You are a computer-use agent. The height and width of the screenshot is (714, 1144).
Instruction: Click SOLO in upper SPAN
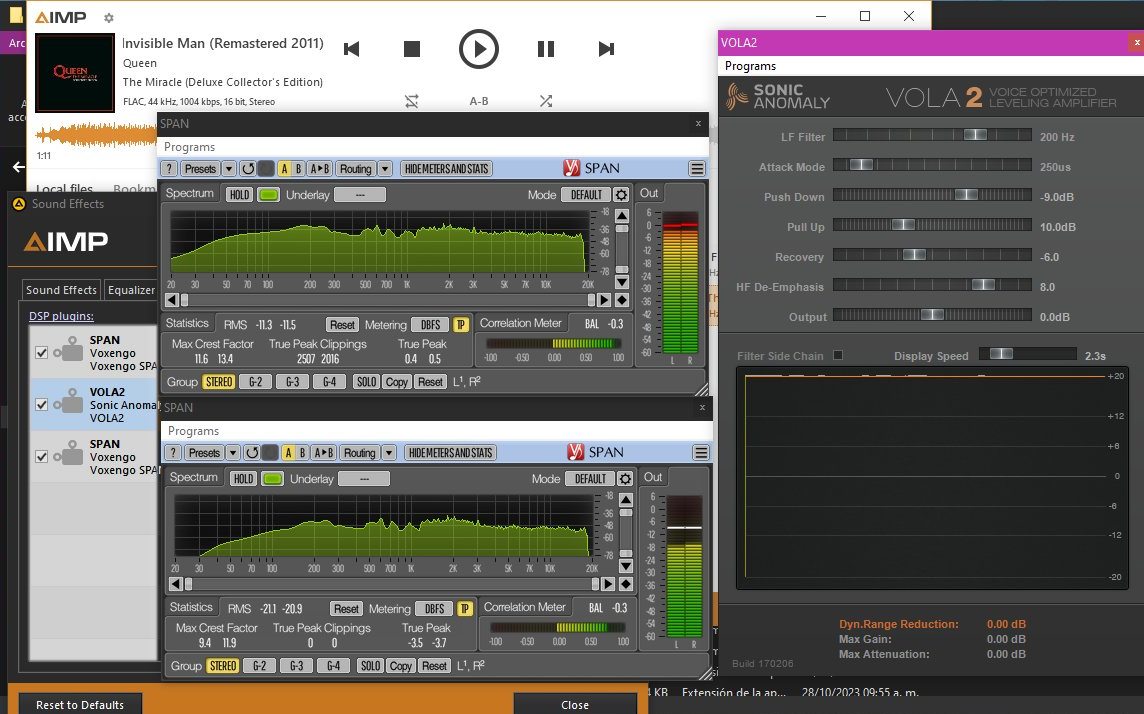point(366,382)
